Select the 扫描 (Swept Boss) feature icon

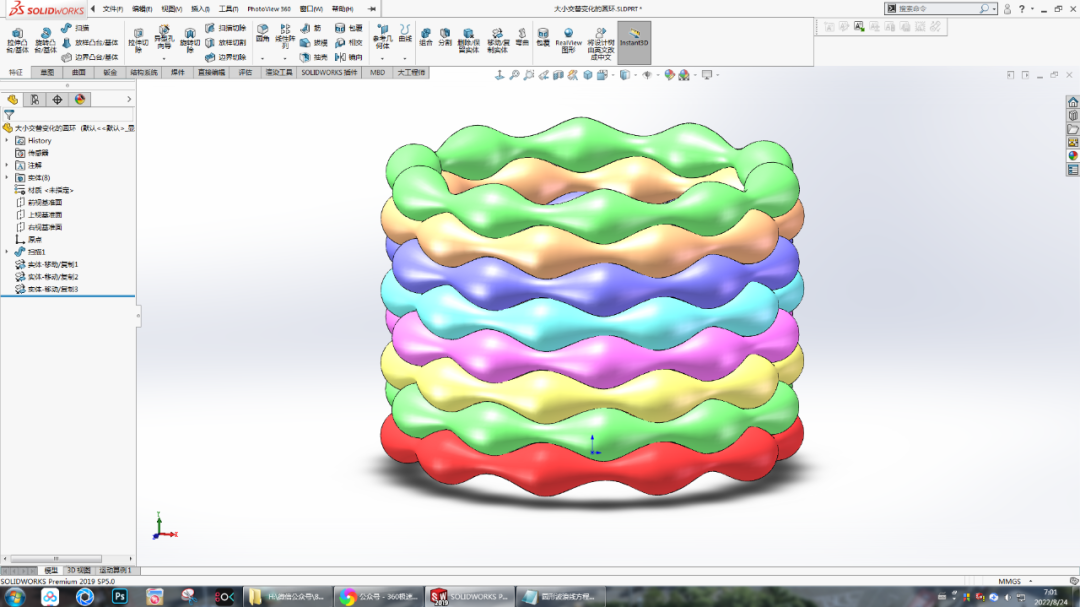68,27
